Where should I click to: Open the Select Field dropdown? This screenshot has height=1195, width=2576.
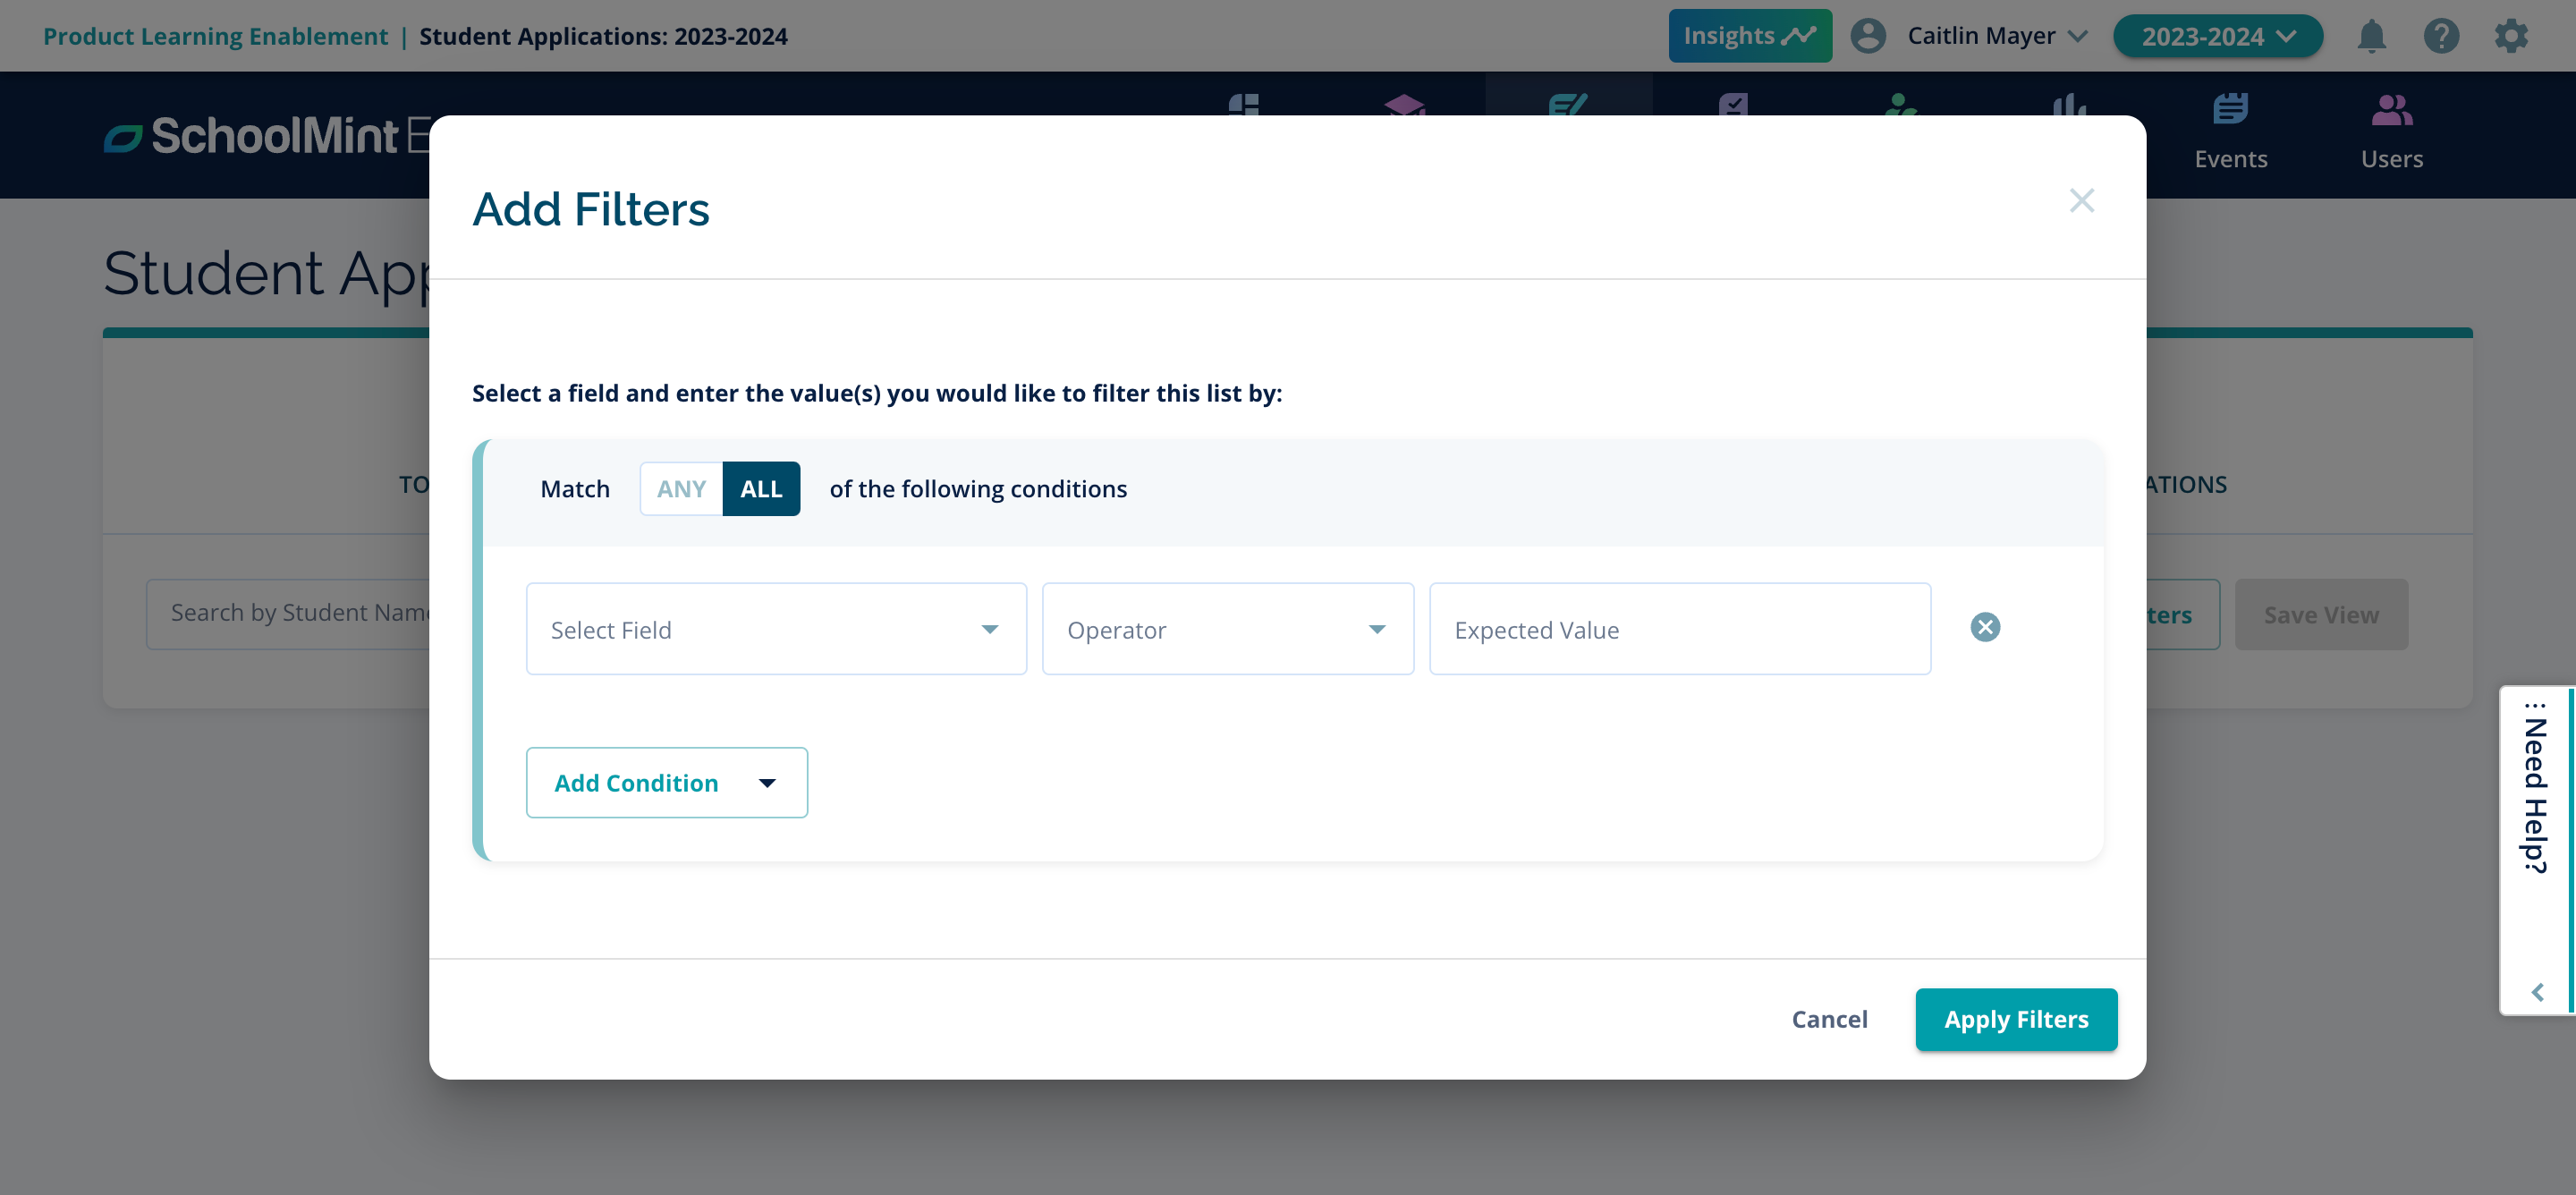pyautogui.click(x=776, y=629)
